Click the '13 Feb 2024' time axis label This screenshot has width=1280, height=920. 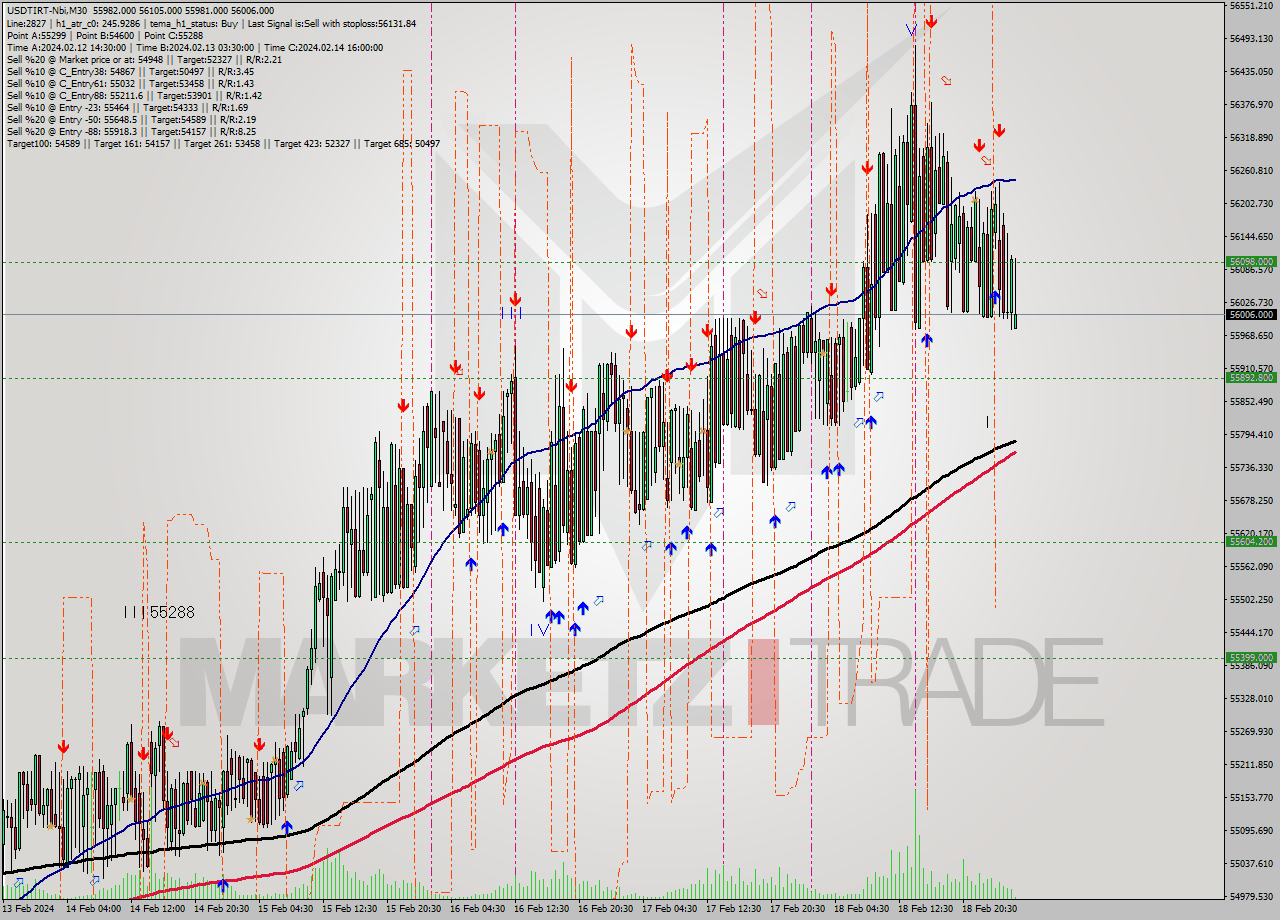tap(28, 909)
